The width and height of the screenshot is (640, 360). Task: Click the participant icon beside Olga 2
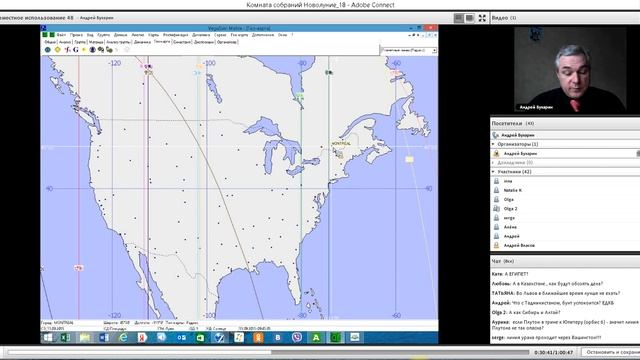pyautogui.click(x=496, y=209)
